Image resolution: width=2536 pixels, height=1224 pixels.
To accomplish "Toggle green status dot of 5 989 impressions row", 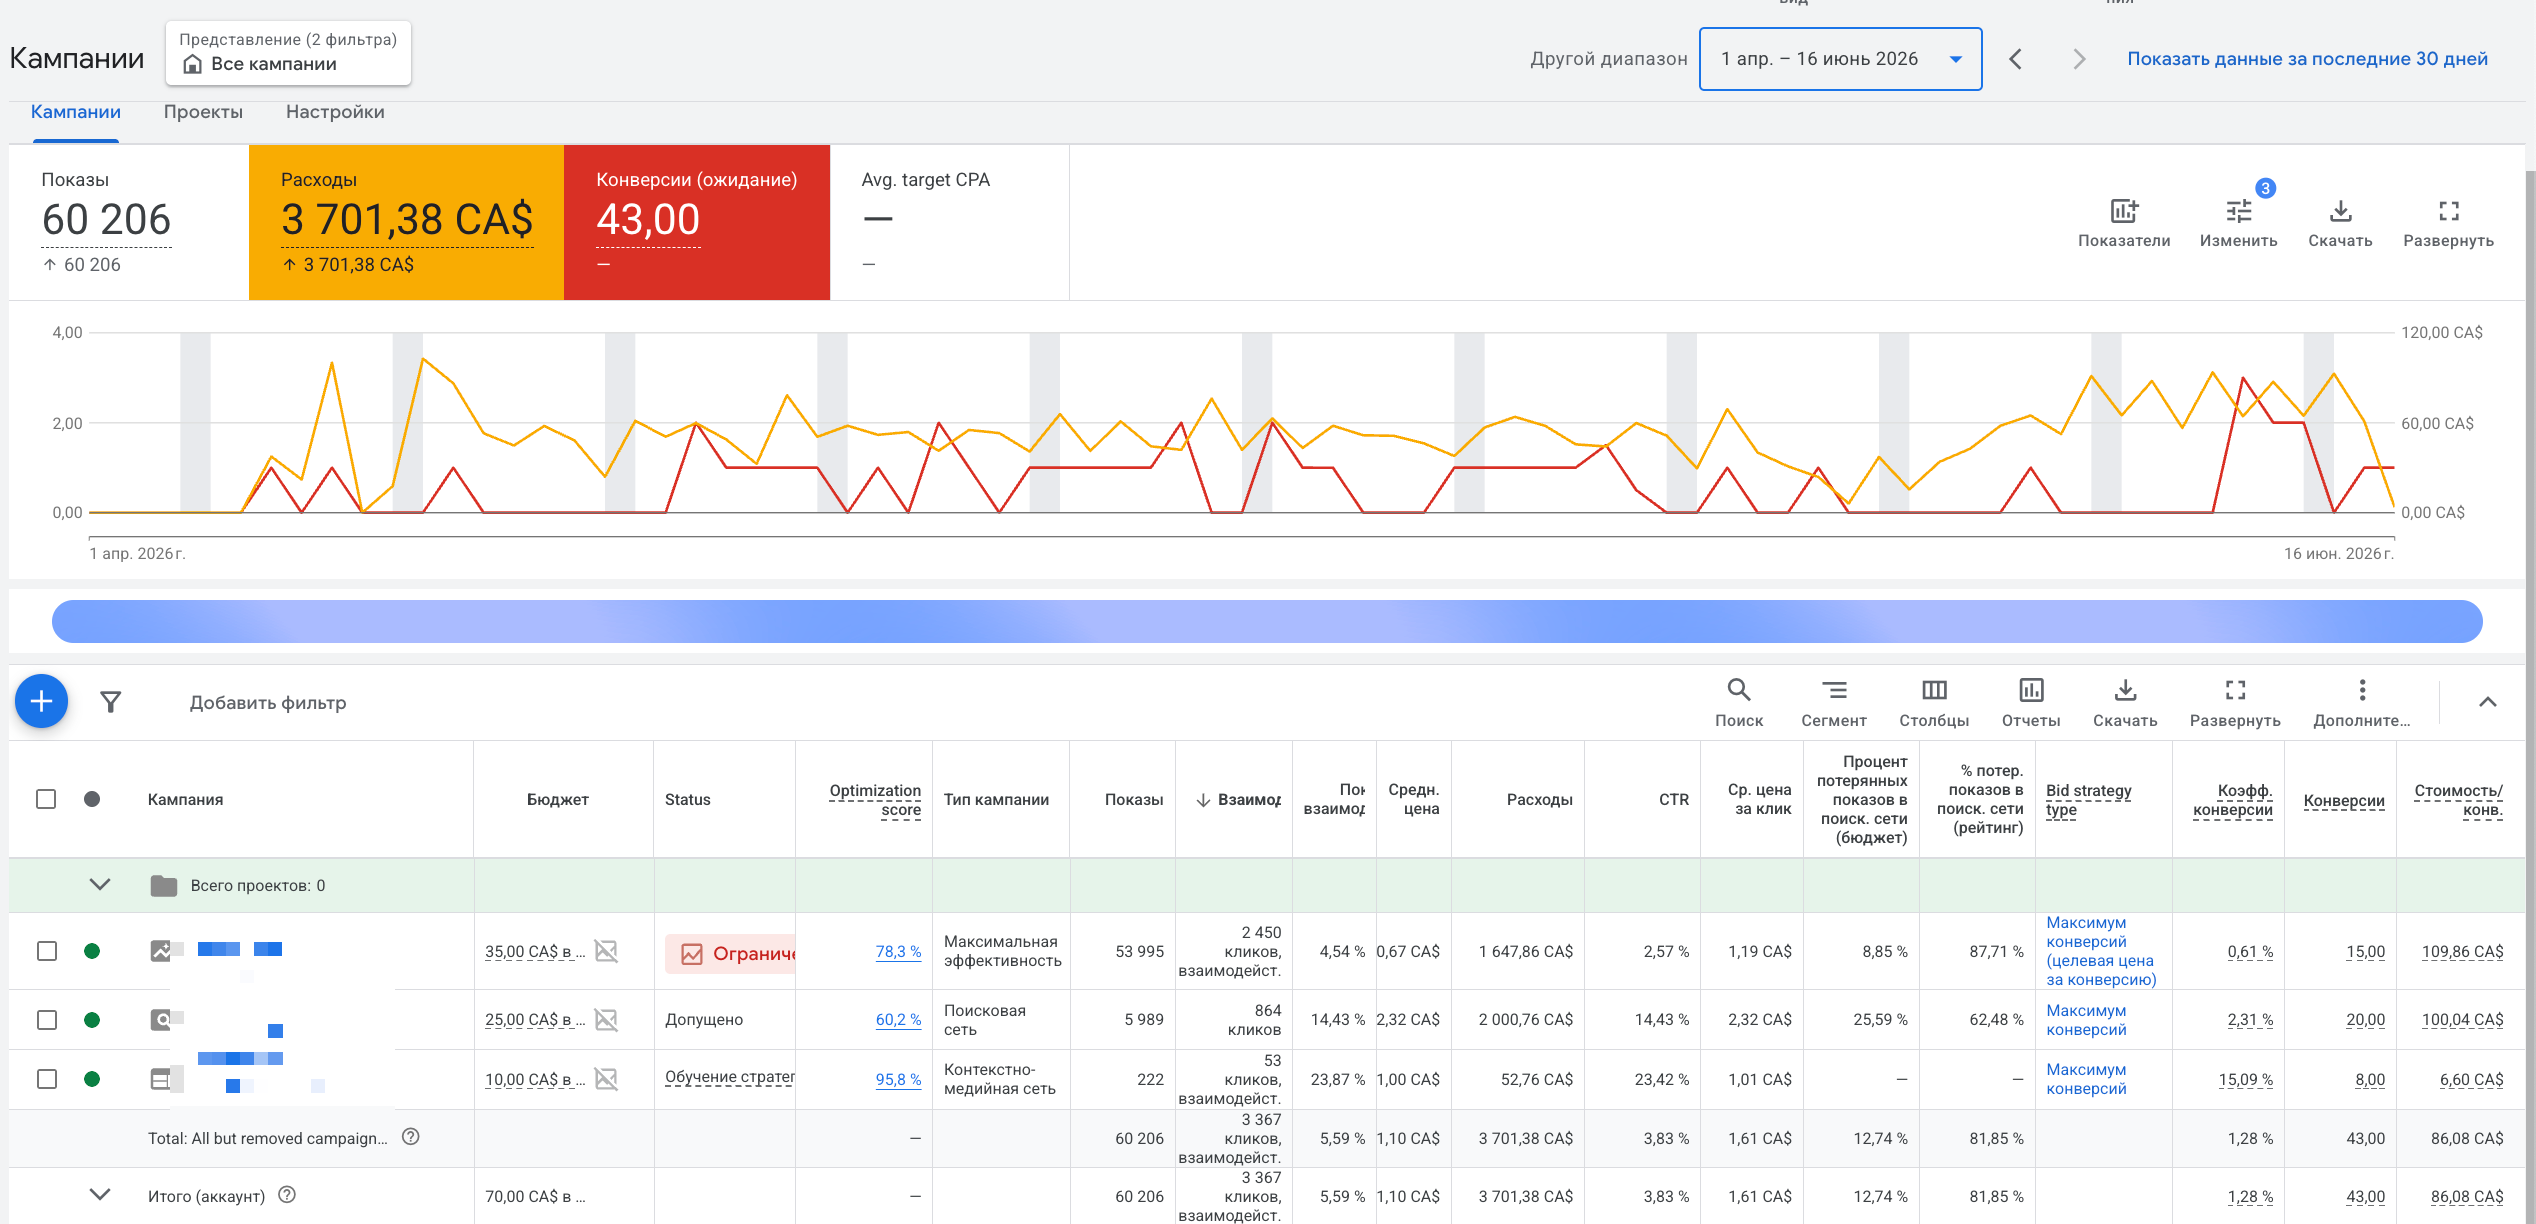I will click(92, 1020).
